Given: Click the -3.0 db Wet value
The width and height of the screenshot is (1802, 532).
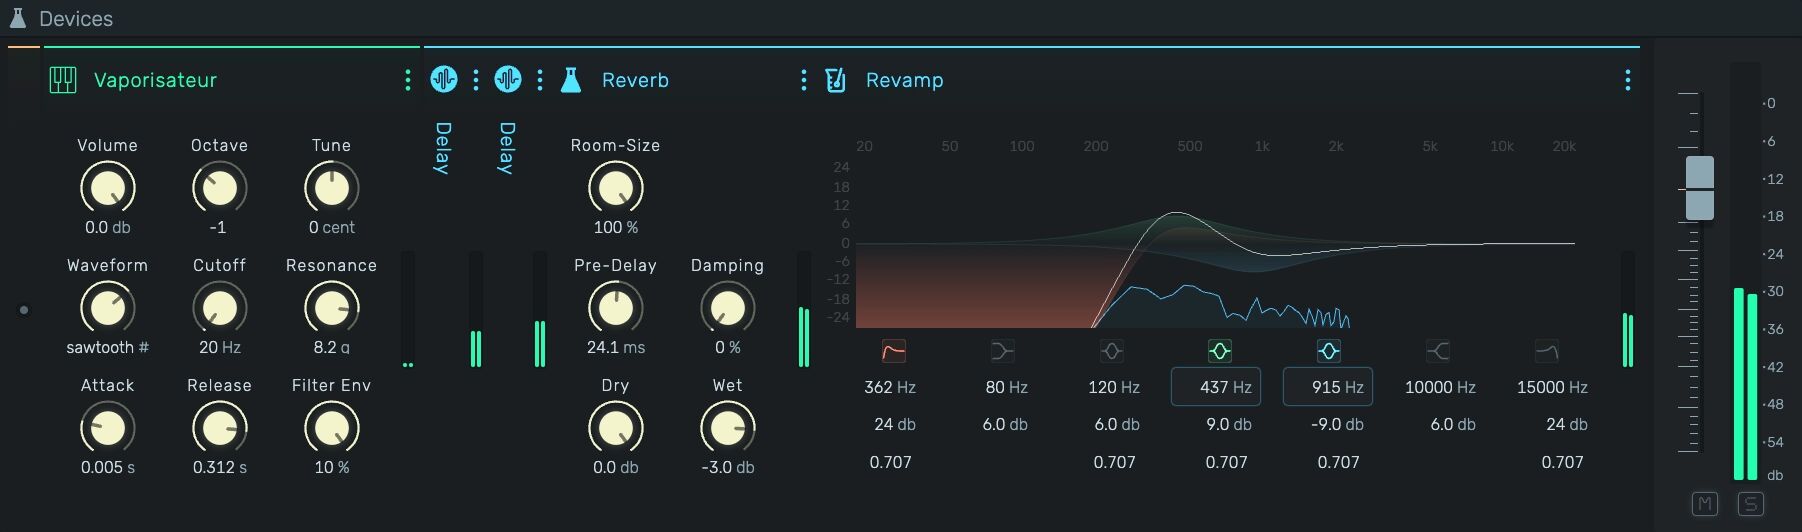Looking at the screenshot, I should coord(727,467).
